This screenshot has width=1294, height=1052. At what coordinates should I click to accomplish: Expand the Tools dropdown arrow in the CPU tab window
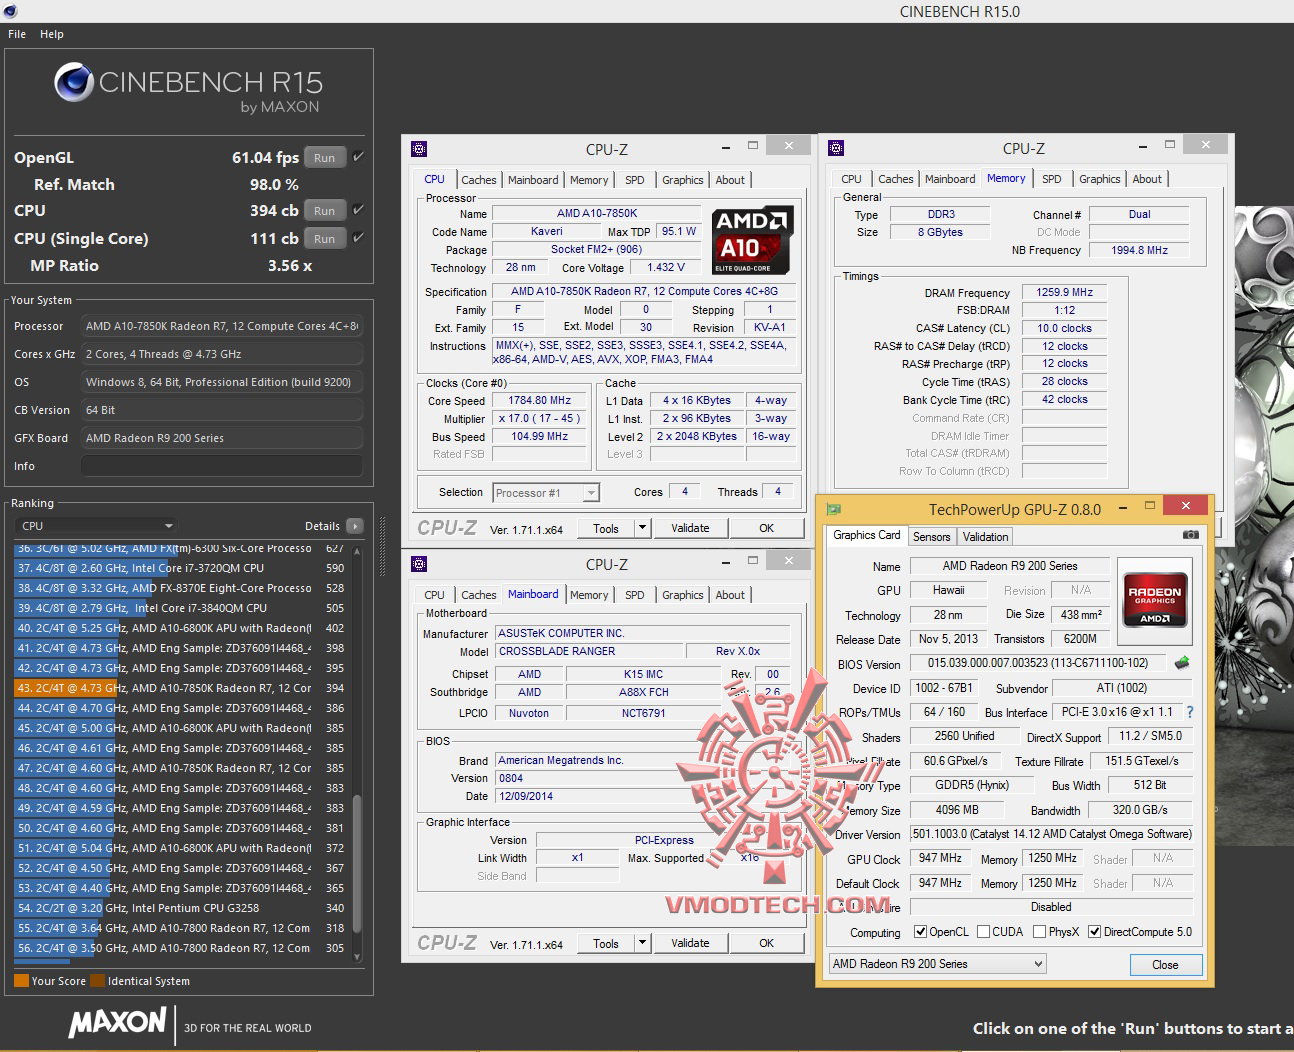(x=642, y=528)
